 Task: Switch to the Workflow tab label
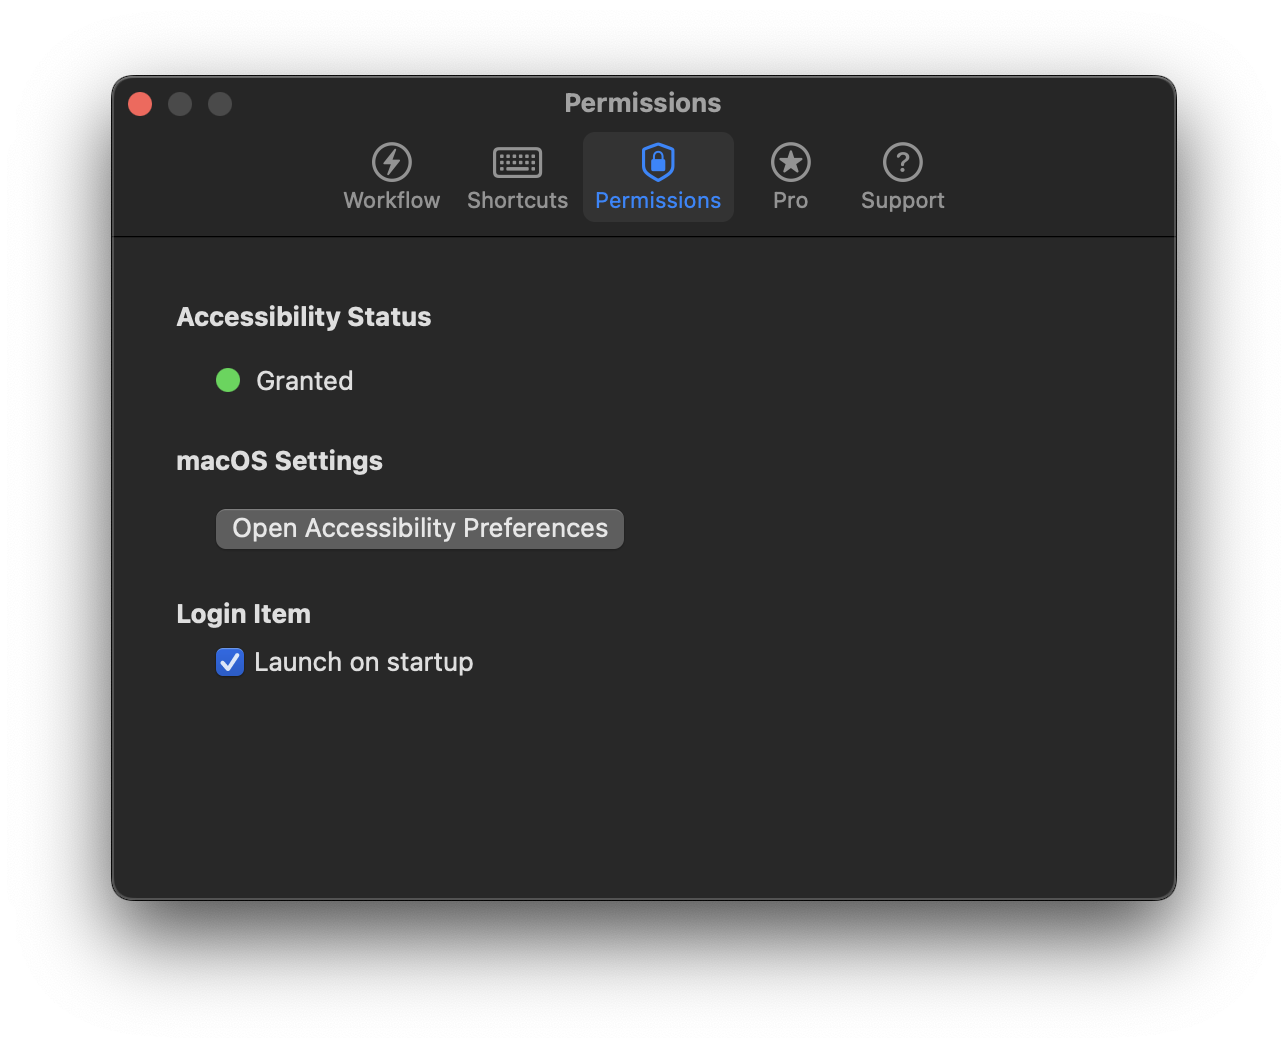coord(392,201)
